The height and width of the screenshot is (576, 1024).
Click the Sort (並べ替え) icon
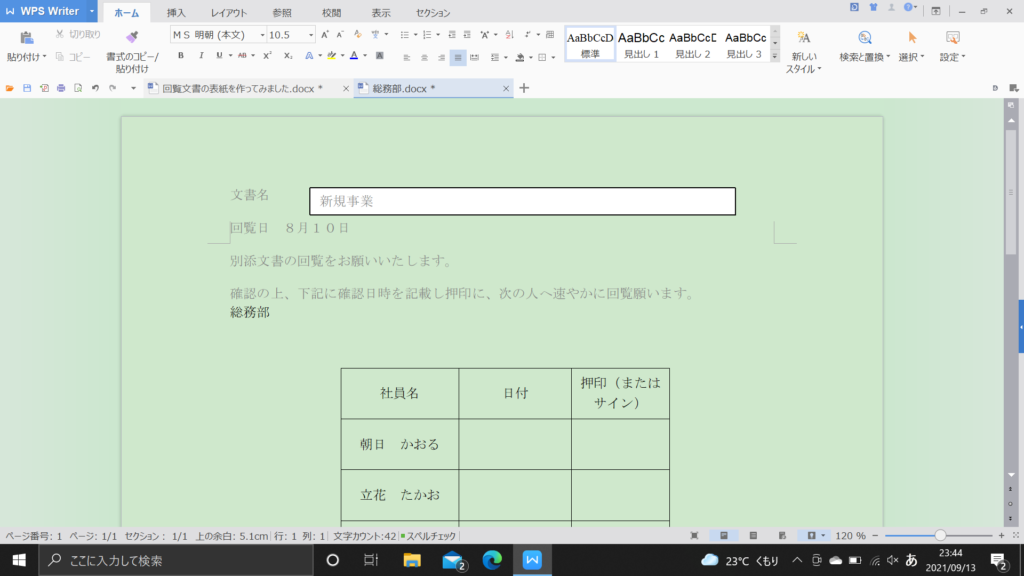pyautogui.click(x=508, y=35)
